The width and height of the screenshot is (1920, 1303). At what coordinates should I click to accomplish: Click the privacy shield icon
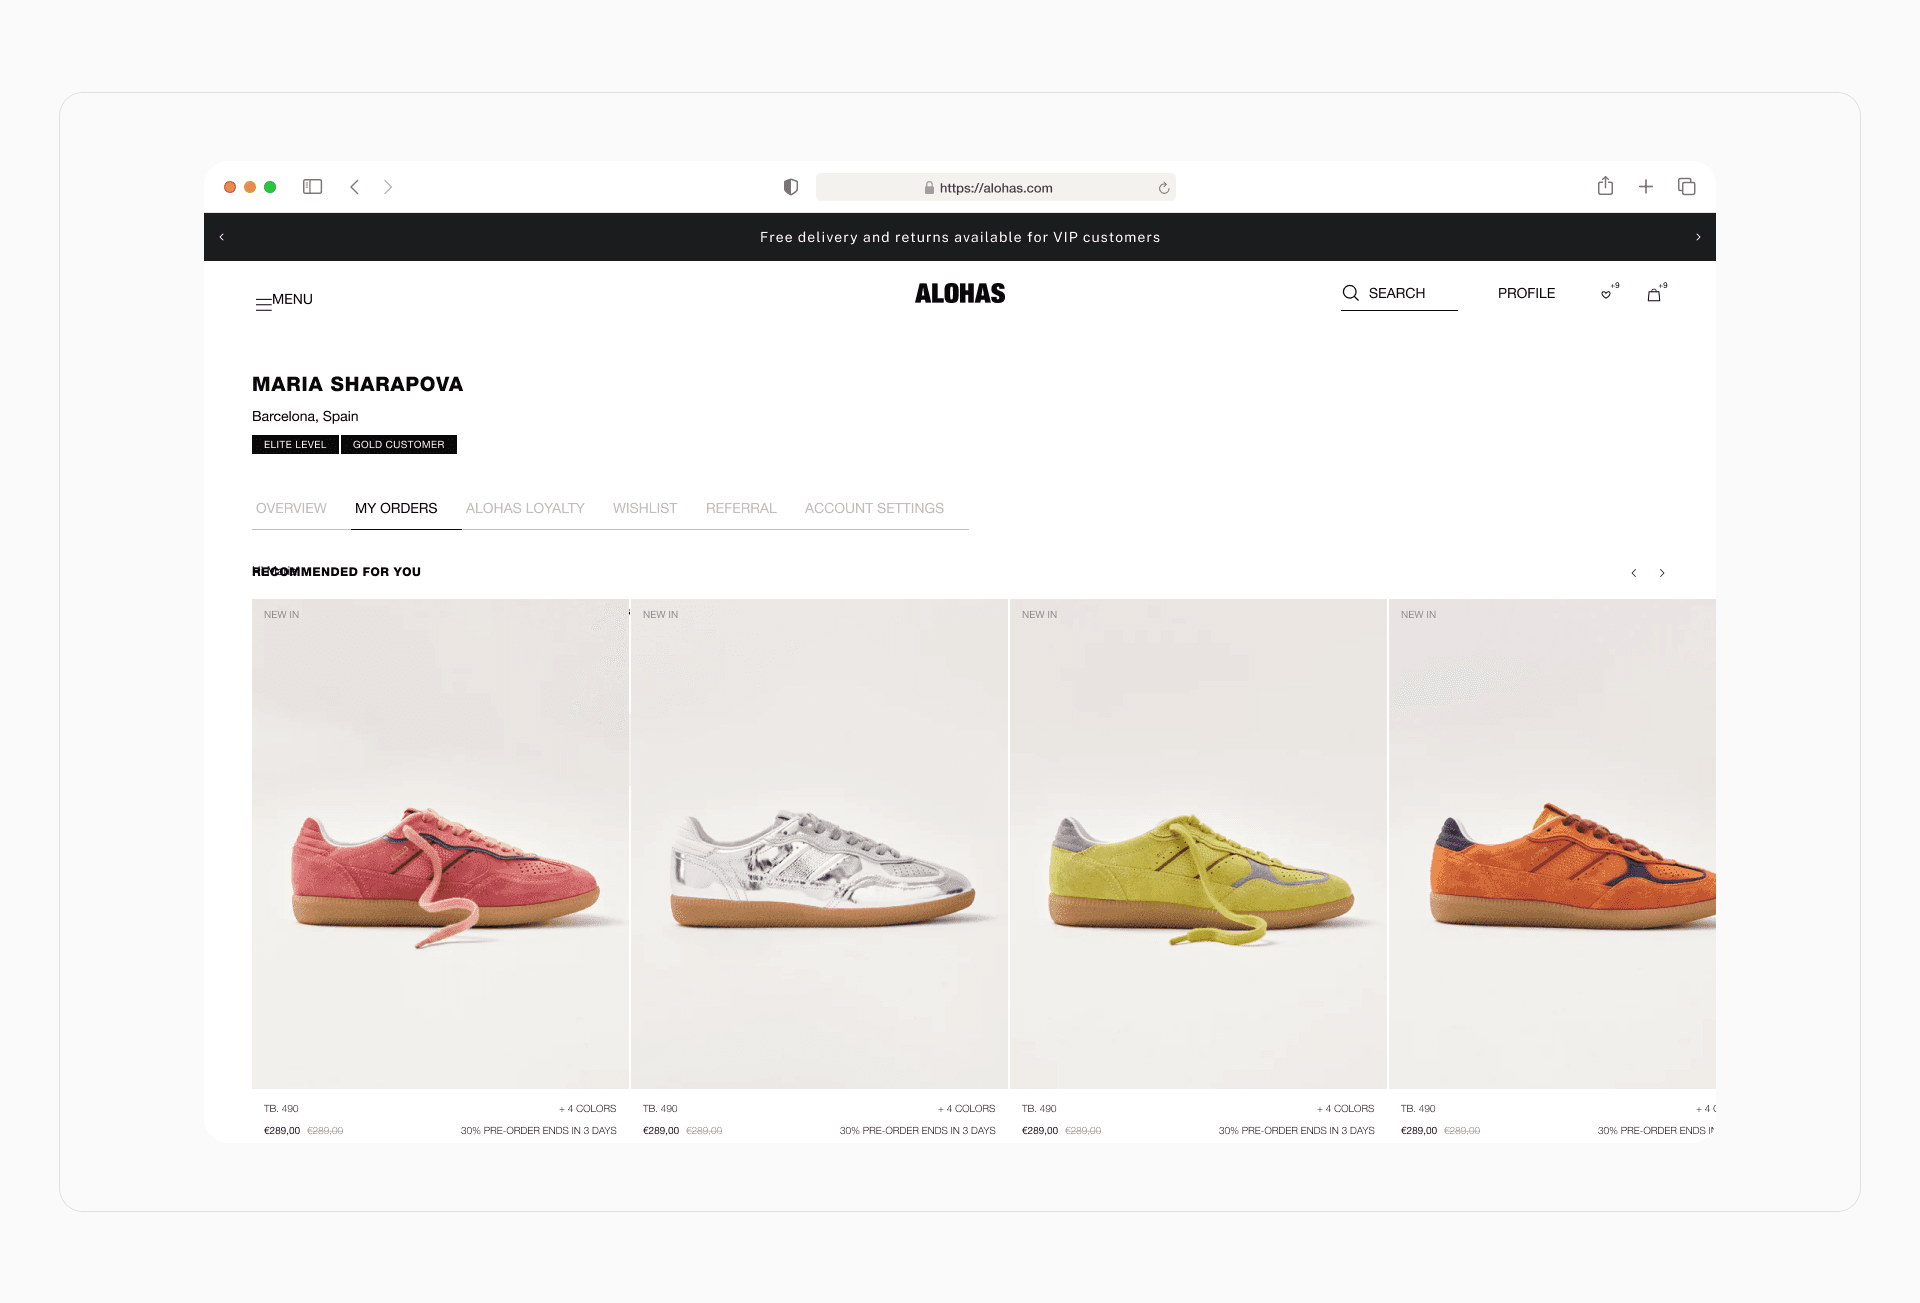click(790, 187)
